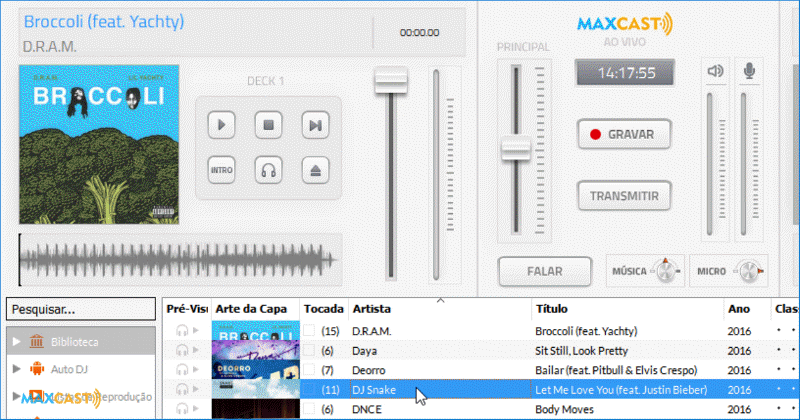800x420 pixels.
Task: Sort by the Tocada column header
Action: 323,309
